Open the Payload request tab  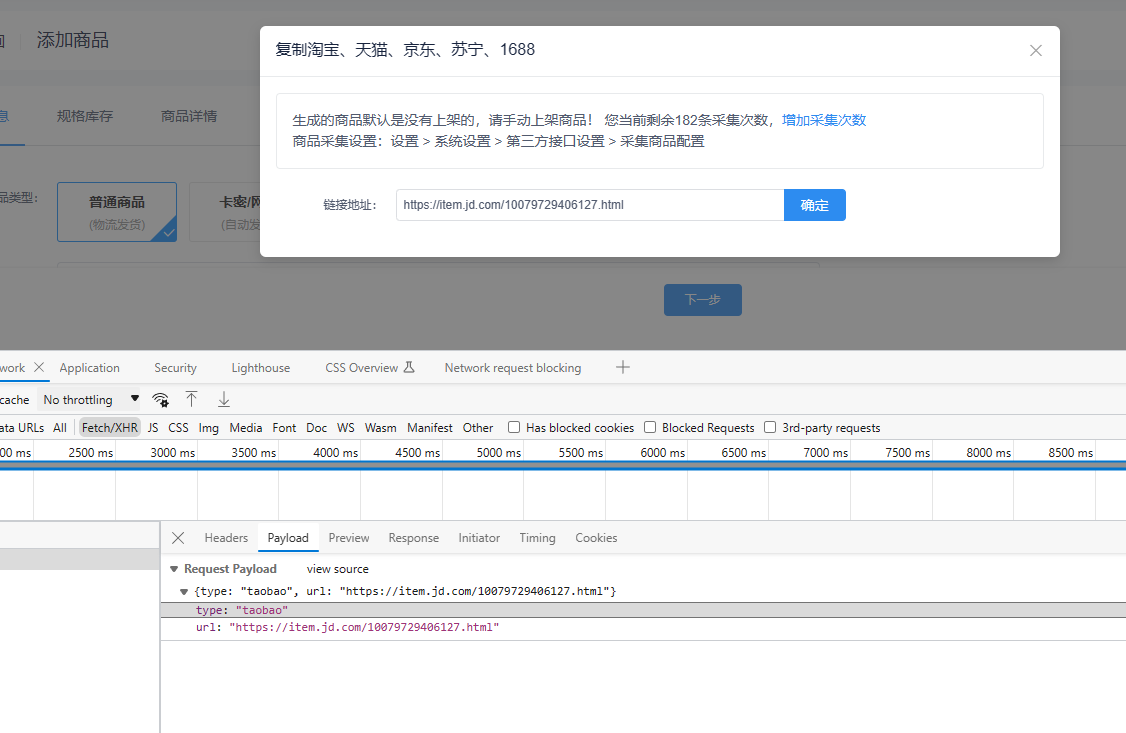pos(288,538)
